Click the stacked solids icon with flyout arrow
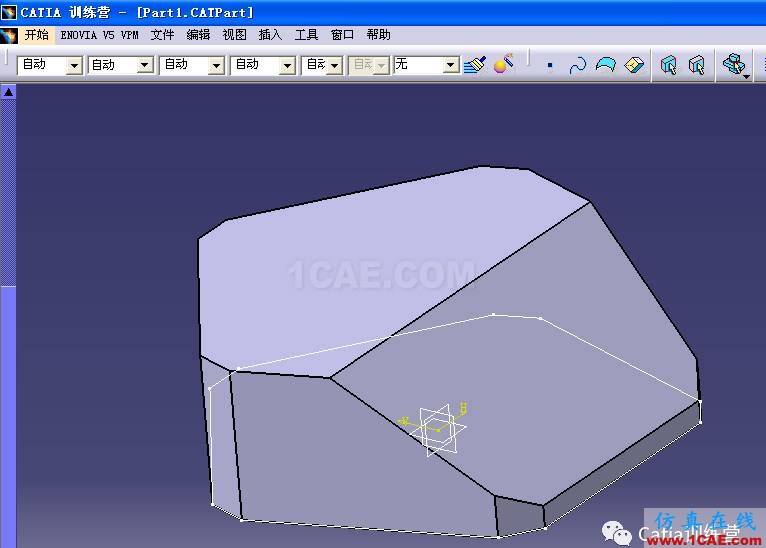The width and height of the screenshot is (766, 548). click(734, 65)
